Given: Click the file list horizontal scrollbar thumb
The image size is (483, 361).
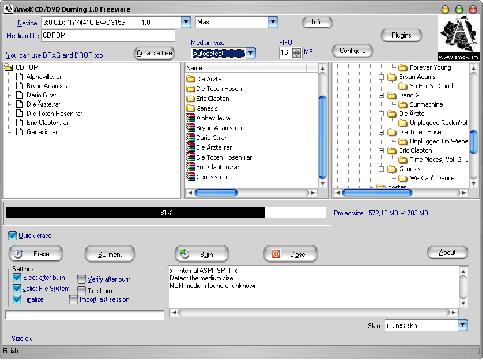Looking at the screenshot, I should pyautogui.click(x=216, y=193).
